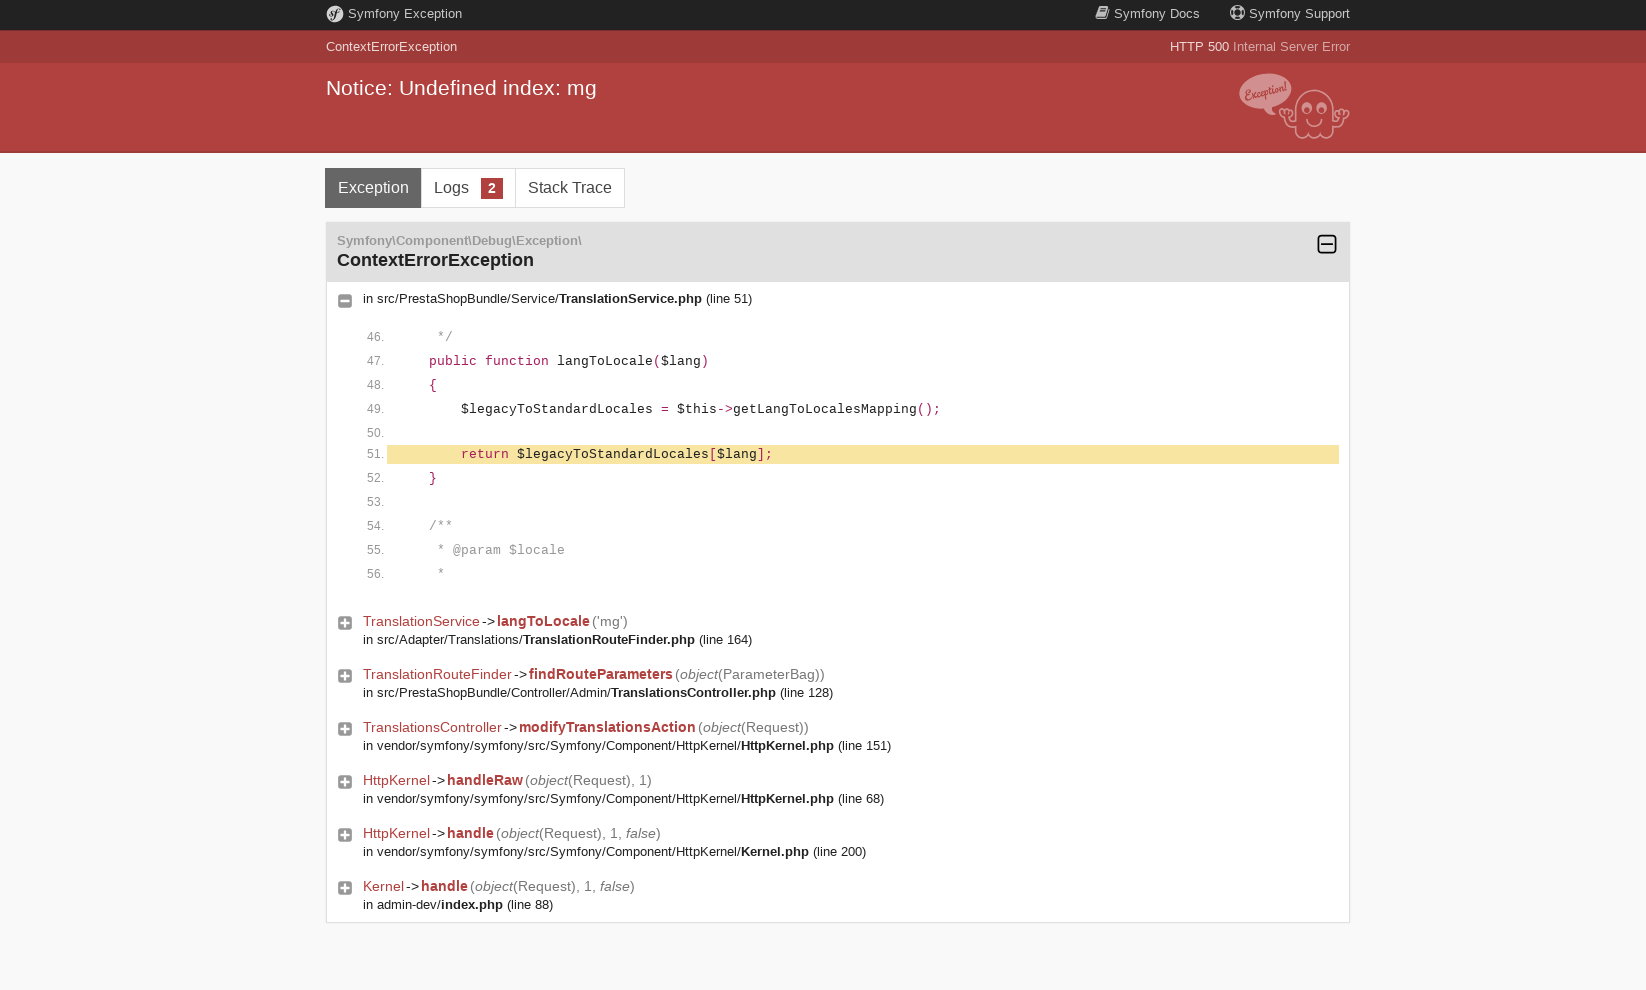This screenshot has height=990, width=1646.
Task: Click the findRouteParameters method name
Action: [x=600, y=674]
